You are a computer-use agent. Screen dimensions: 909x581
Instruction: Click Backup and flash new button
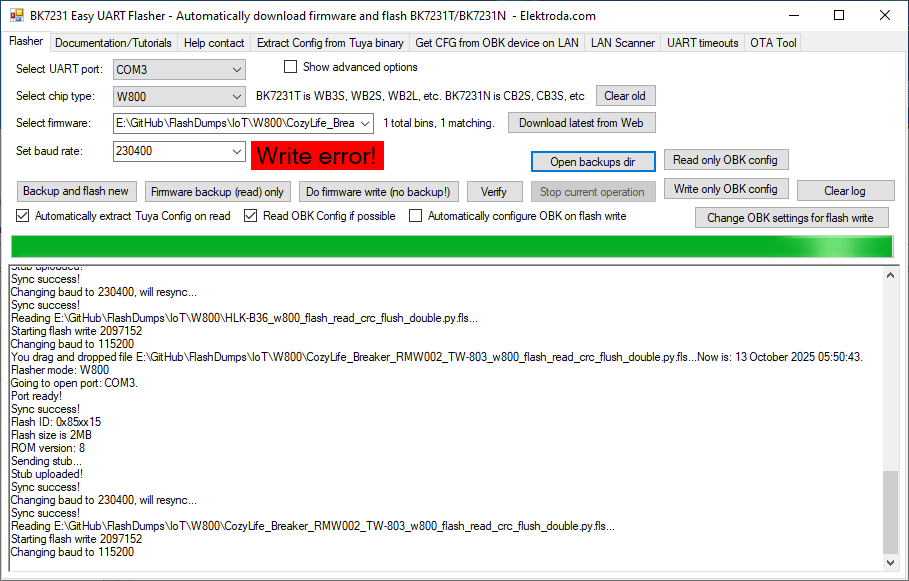click(x=76, y=191)
